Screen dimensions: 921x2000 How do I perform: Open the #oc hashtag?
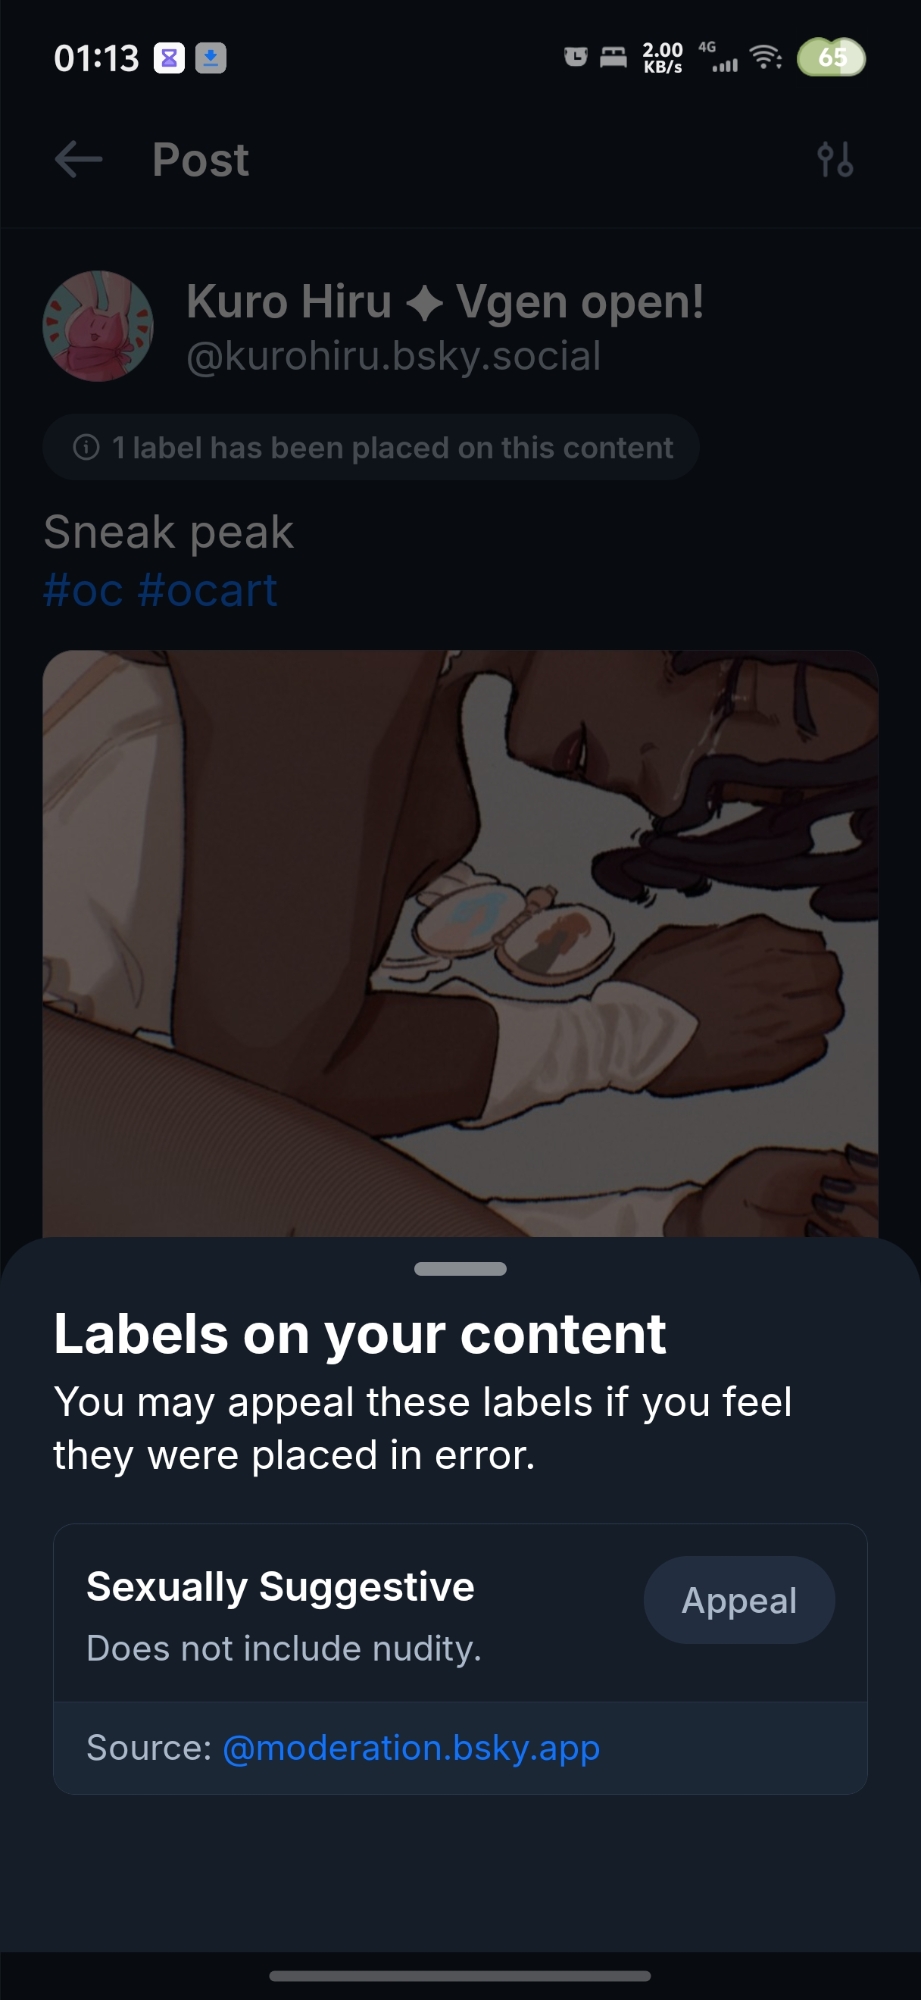pyautogui.click(x=83, y=591)
